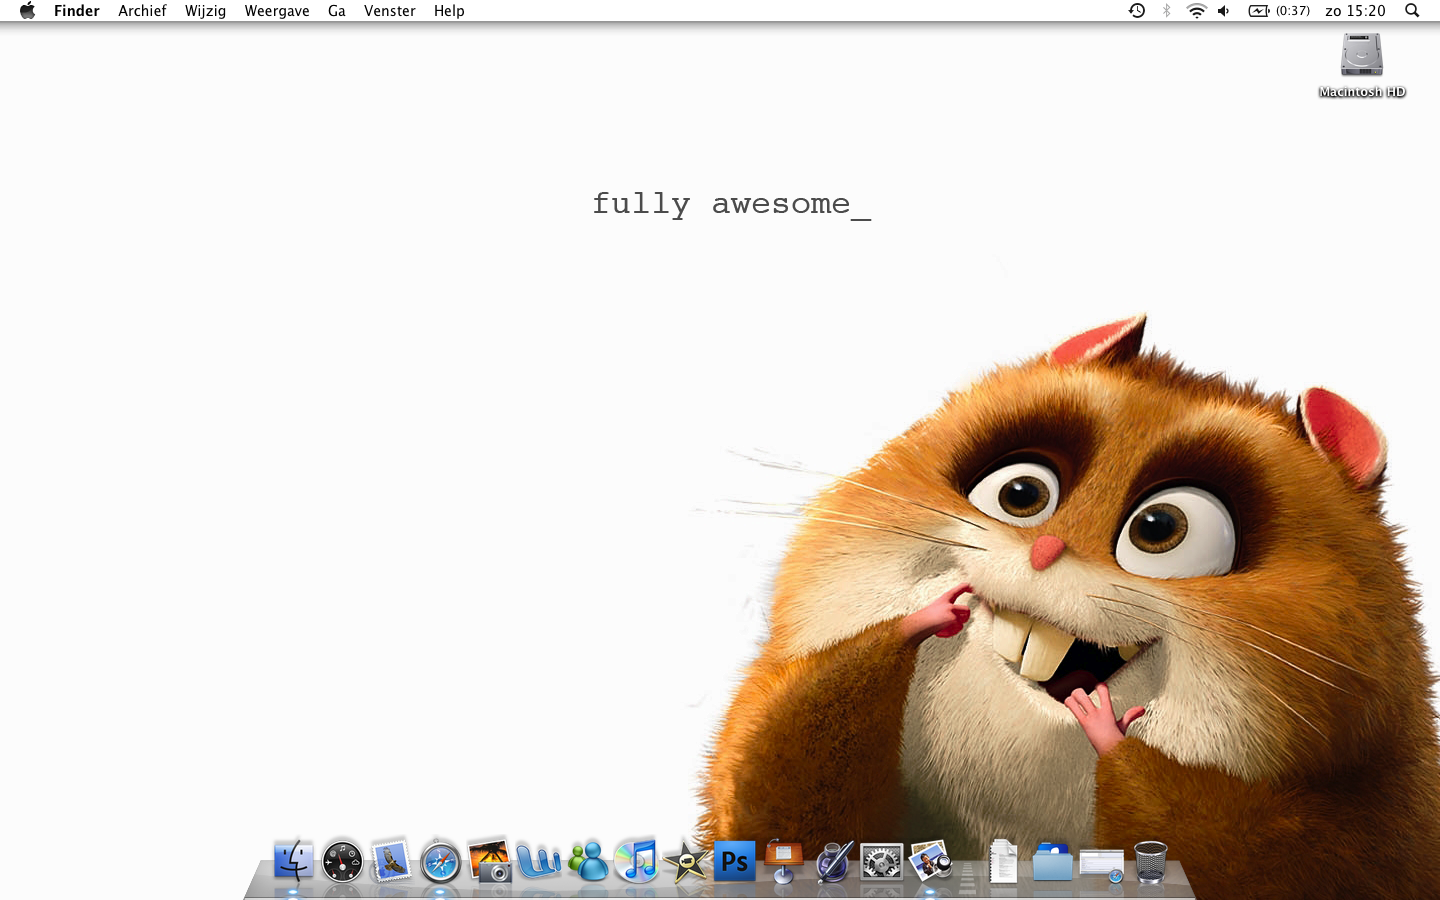The image size is (1440, 900).
Task: Click the clock showing zo 15:20
Action: click(x=1355, y=11)
